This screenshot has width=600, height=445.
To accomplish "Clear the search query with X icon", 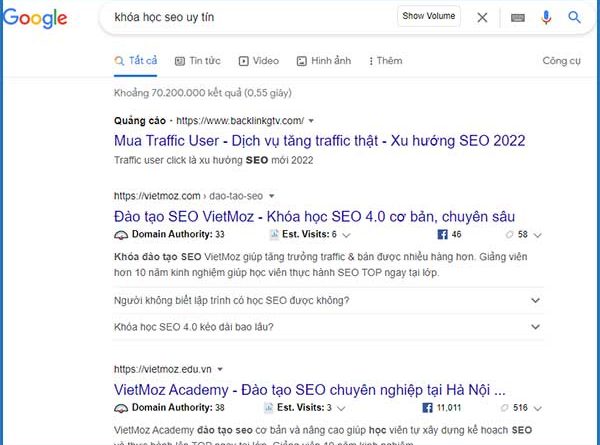I will (x=482, y=17).
